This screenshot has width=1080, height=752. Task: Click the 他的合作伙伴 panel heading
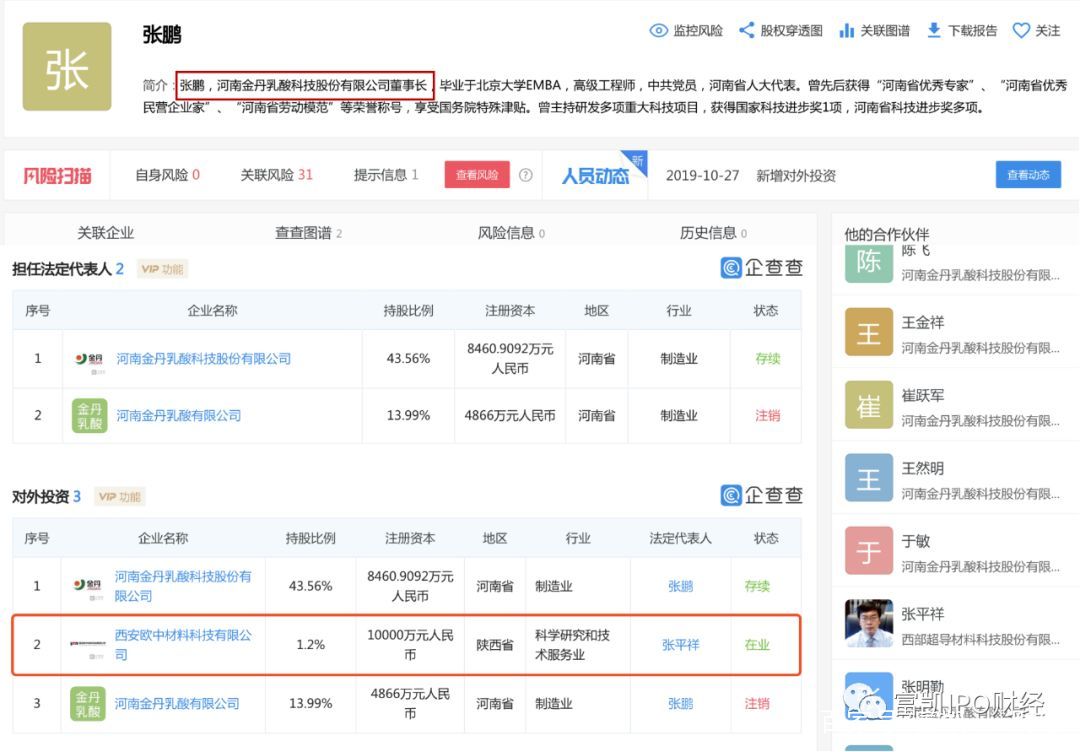886,234
